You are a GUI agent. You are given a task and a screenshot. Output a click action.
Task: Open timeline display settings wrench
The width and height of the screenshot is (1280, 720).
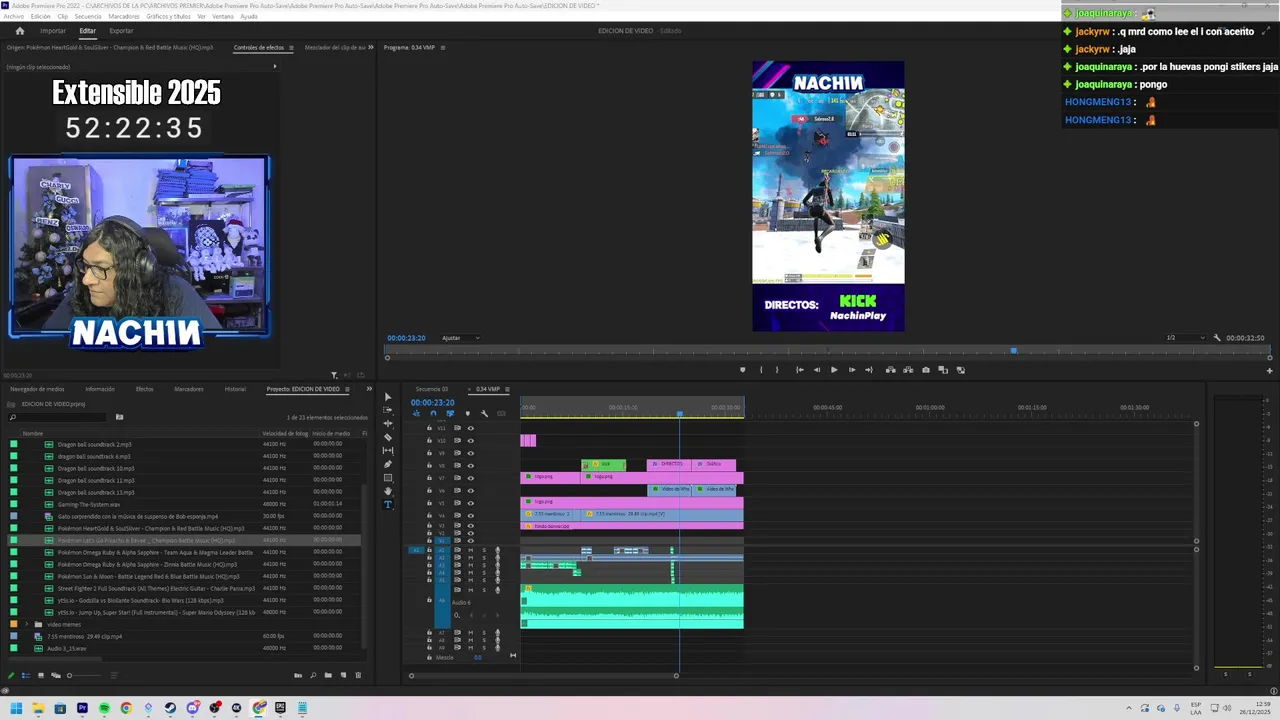pos(484,414)
